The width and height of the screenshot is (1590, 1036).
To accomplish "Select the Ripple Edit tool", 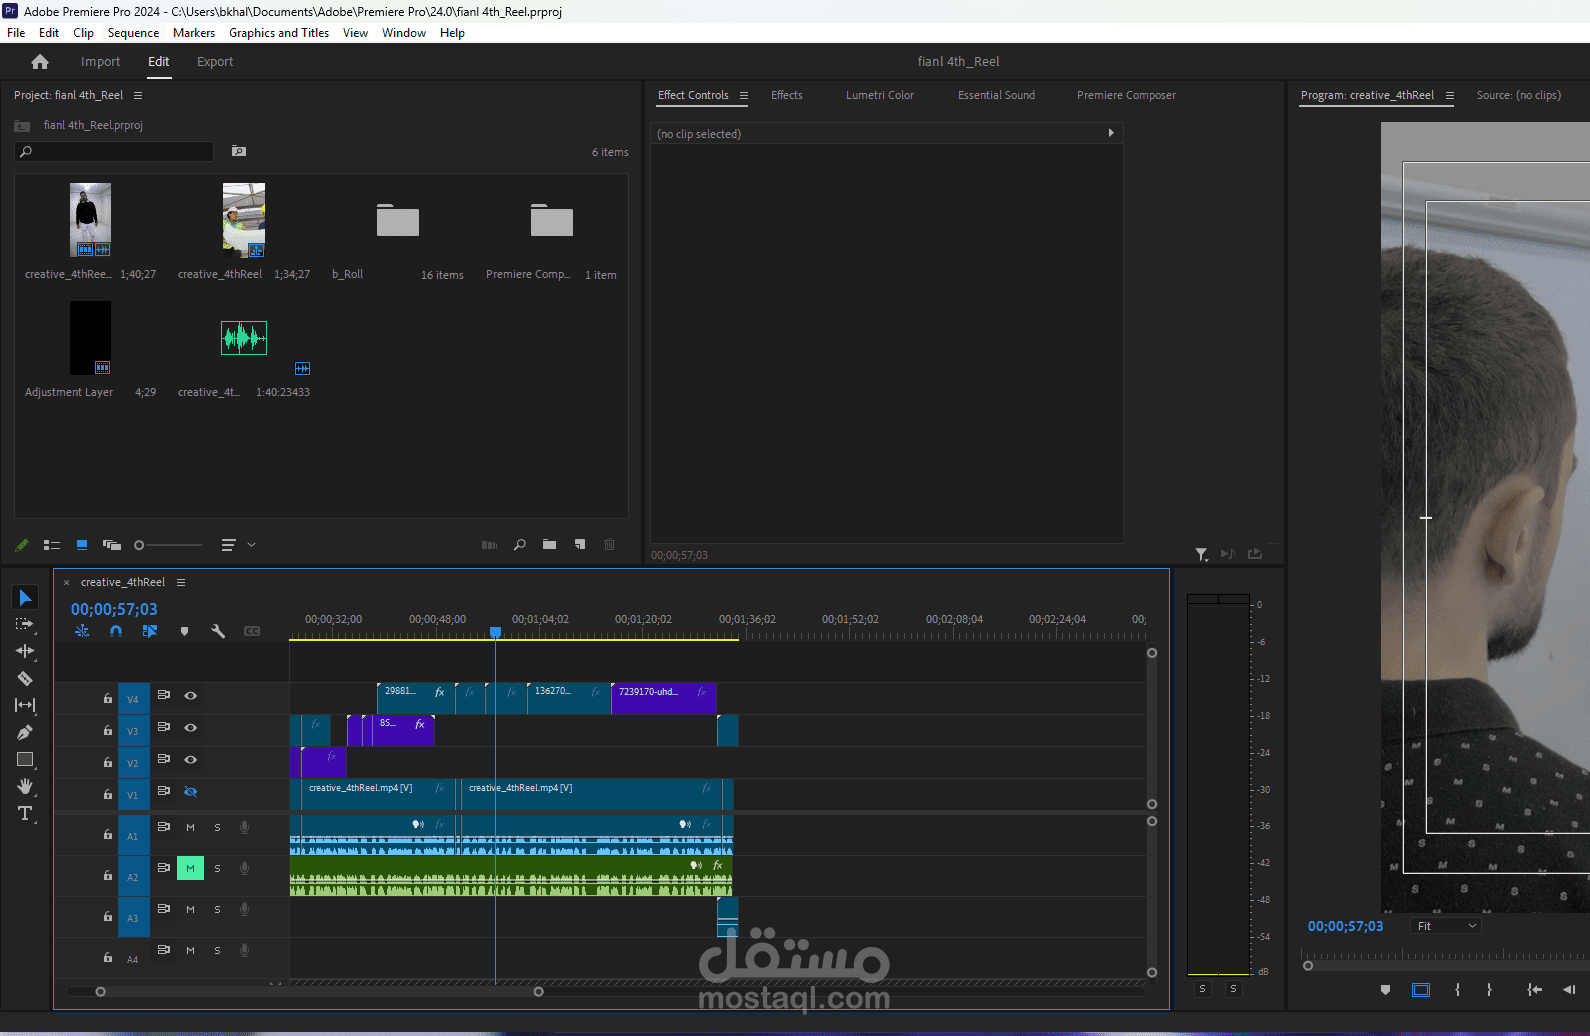I will coord(25,651).
